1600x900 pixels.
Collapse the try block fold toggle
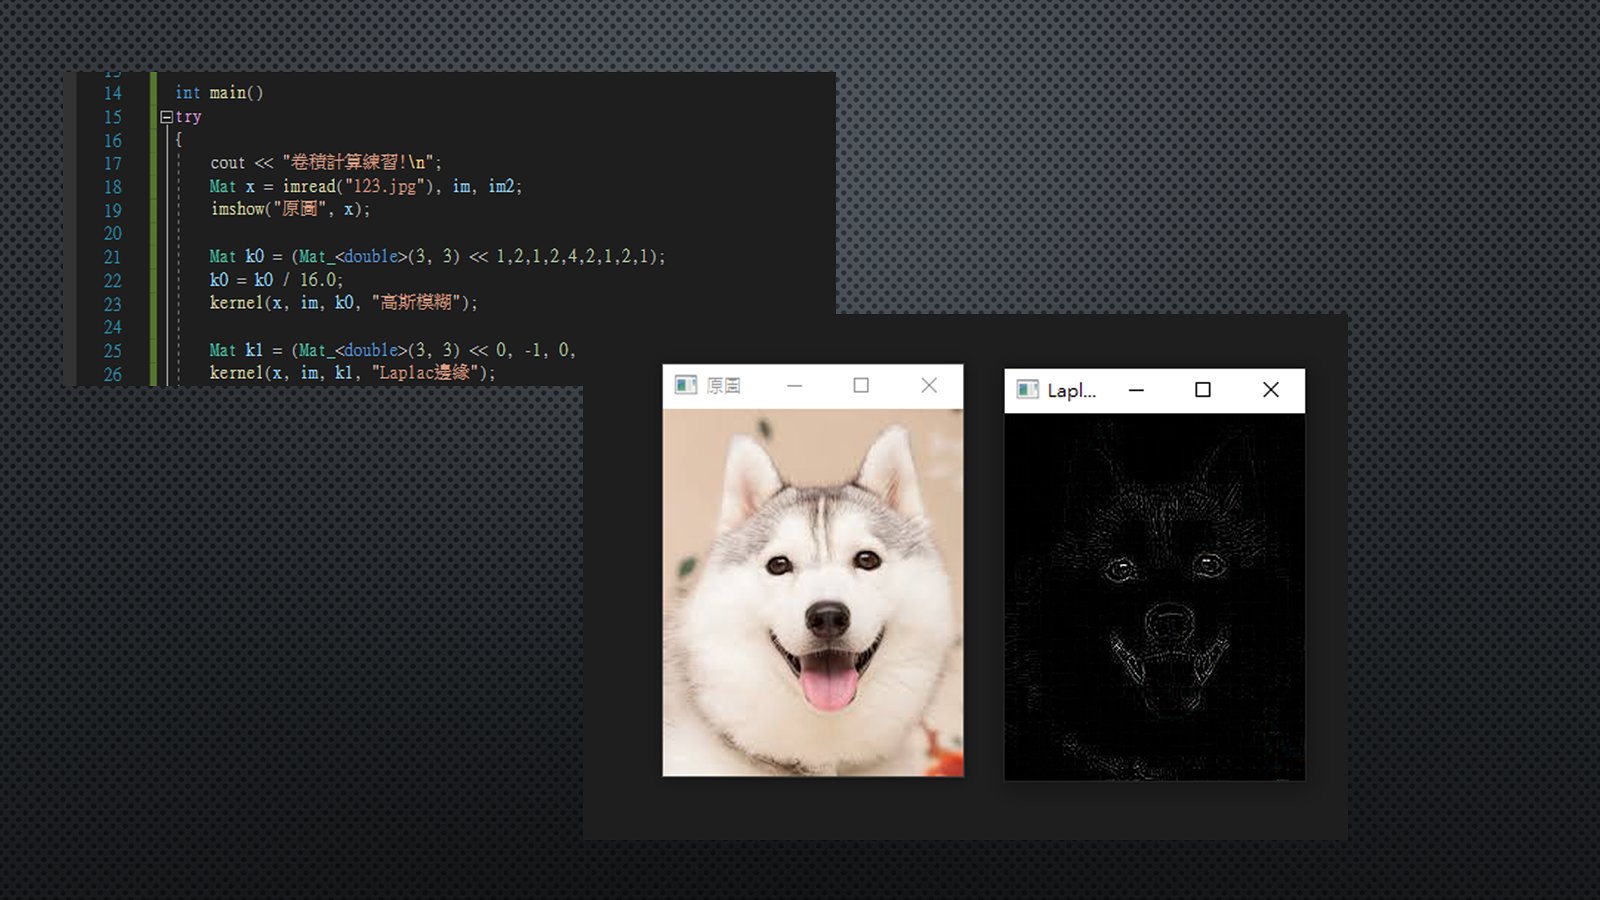point(166,117)
